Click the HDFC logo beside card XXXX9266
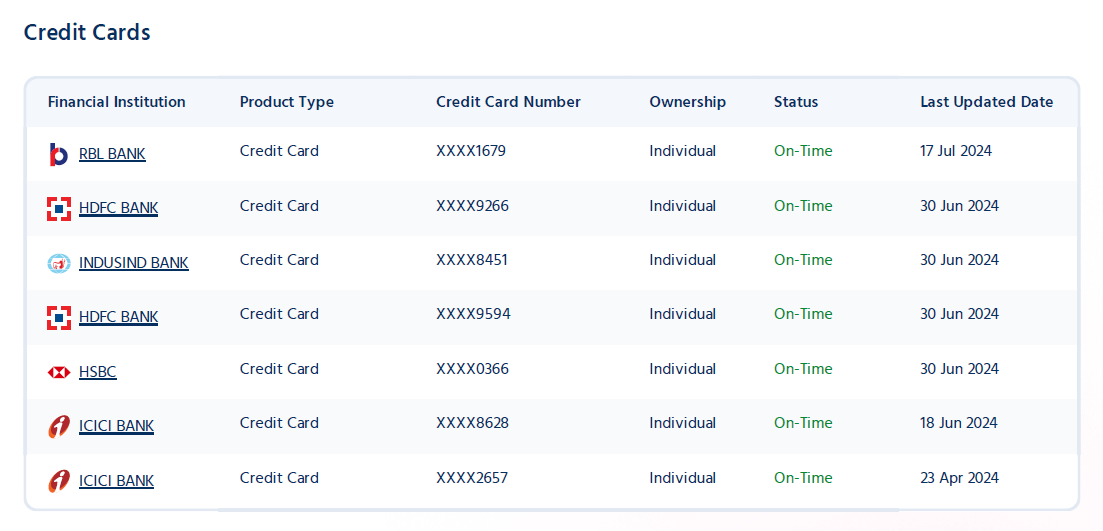 59,209
